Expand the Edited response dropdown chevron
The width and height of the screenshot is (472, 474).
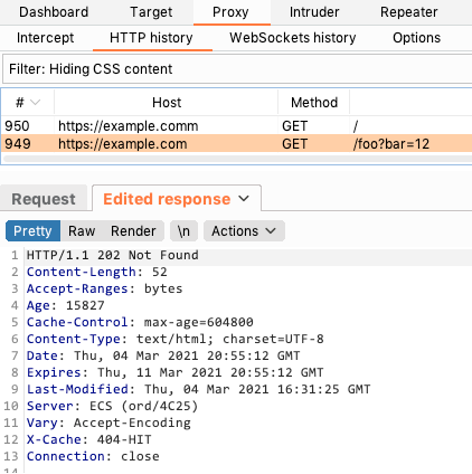[244, 199]
